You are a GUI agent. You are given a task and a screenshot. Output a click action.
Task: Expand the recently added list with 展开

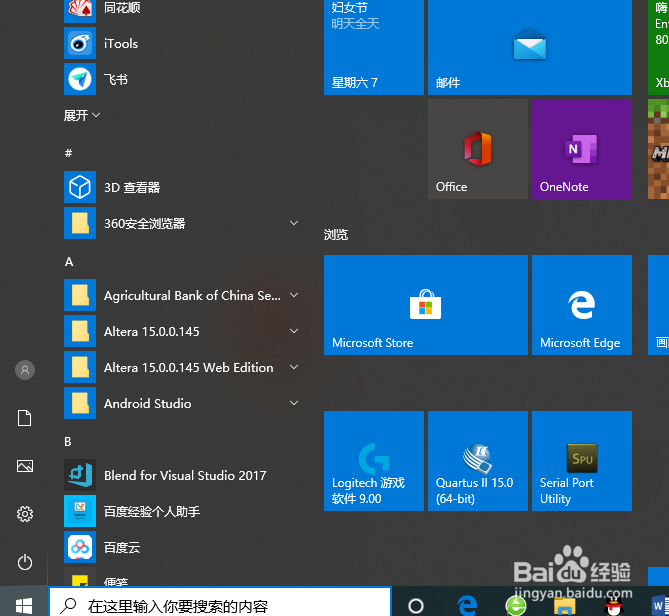81,115
